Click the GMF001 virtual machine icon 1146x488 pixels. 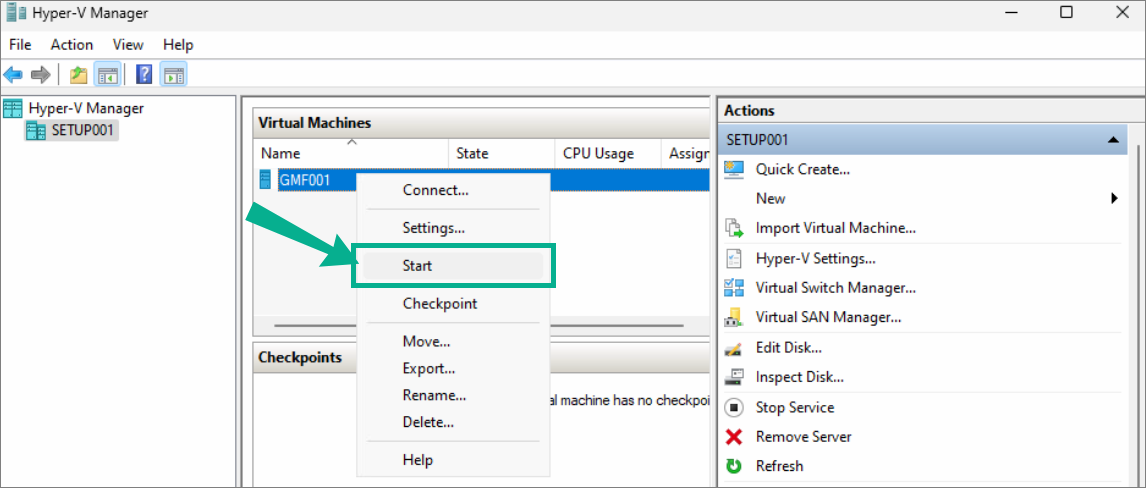(266, 180)
